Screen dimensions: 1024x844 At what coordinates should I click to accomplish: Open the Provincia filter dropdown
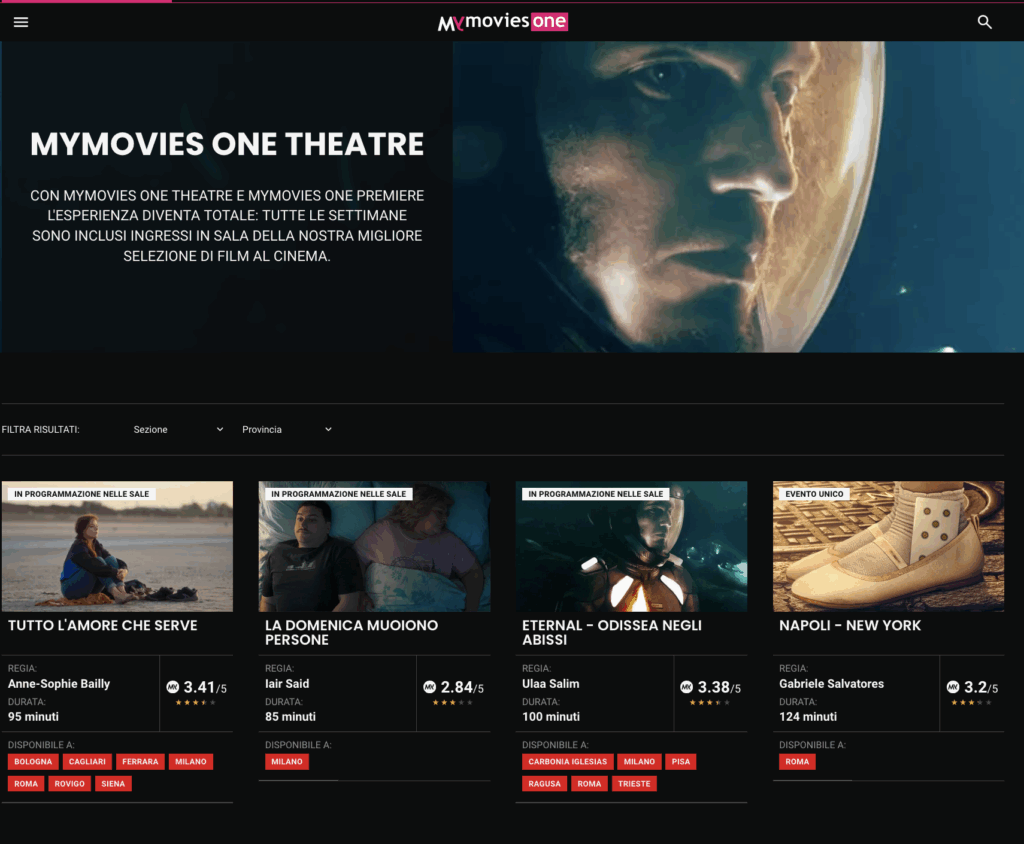coord(287,429)
